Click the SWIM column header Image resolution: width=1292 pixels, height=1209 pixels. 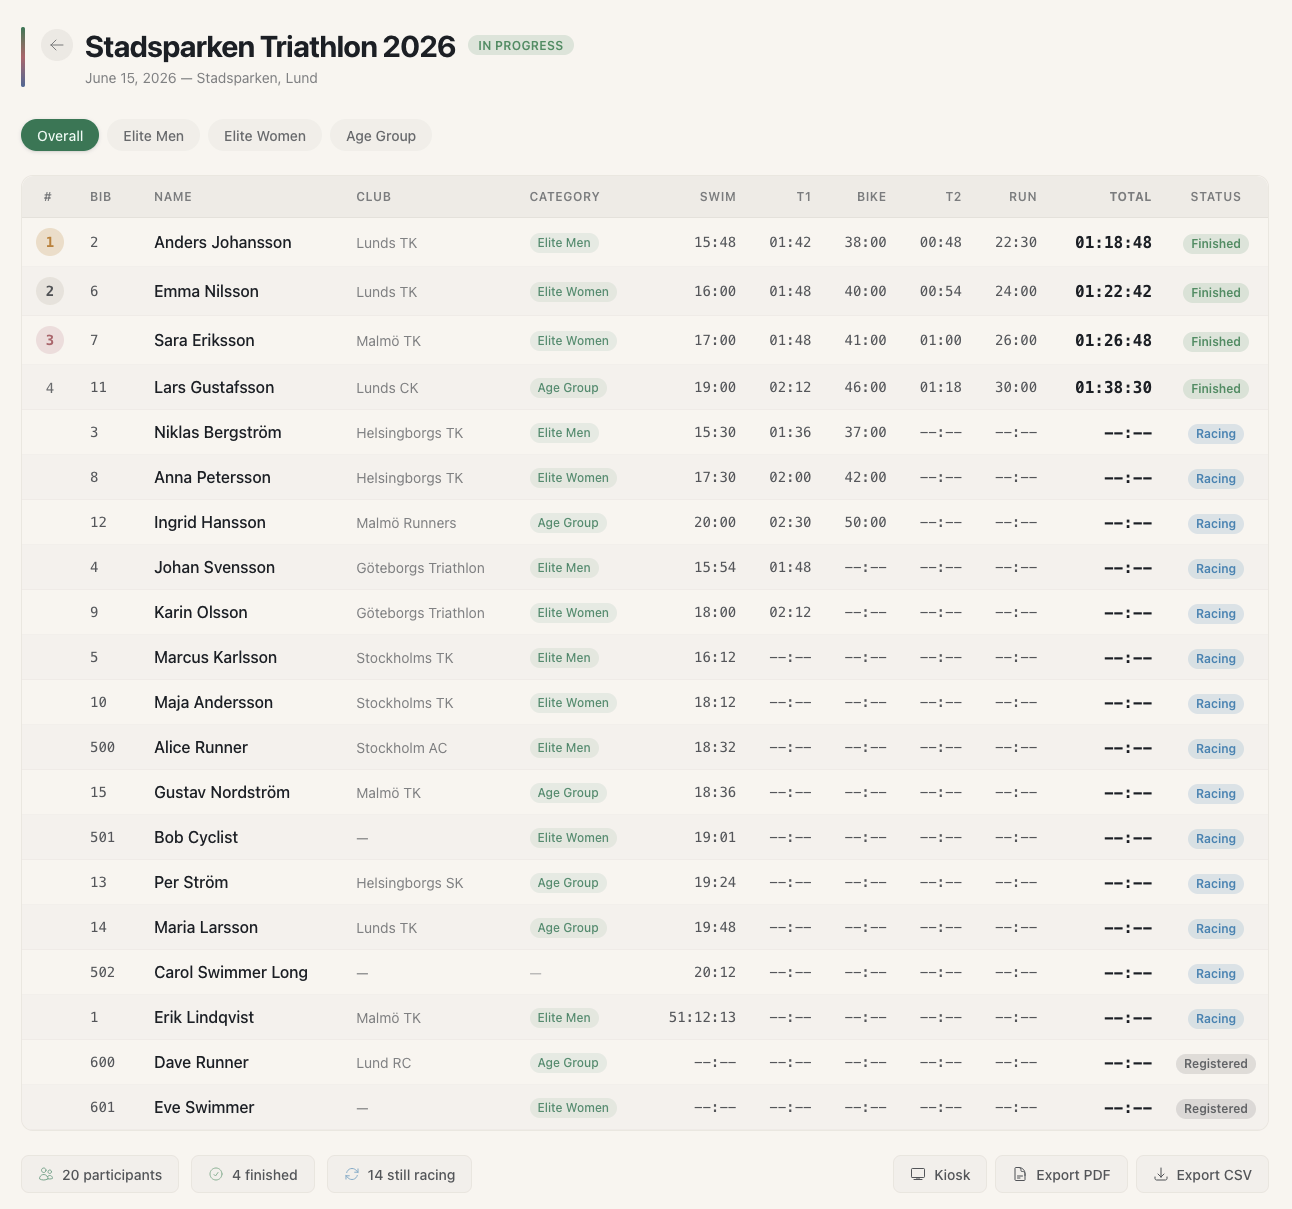click(x=718, y=197)
